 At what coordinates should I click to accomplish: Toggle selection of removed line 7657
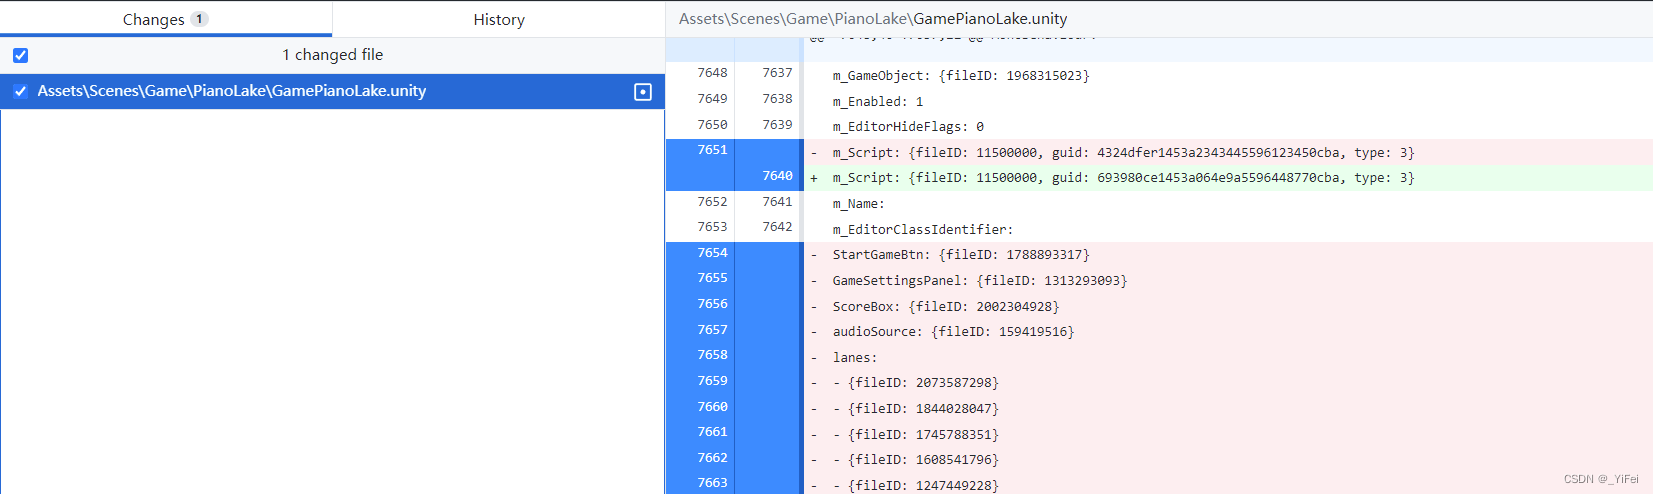point(734,330)
